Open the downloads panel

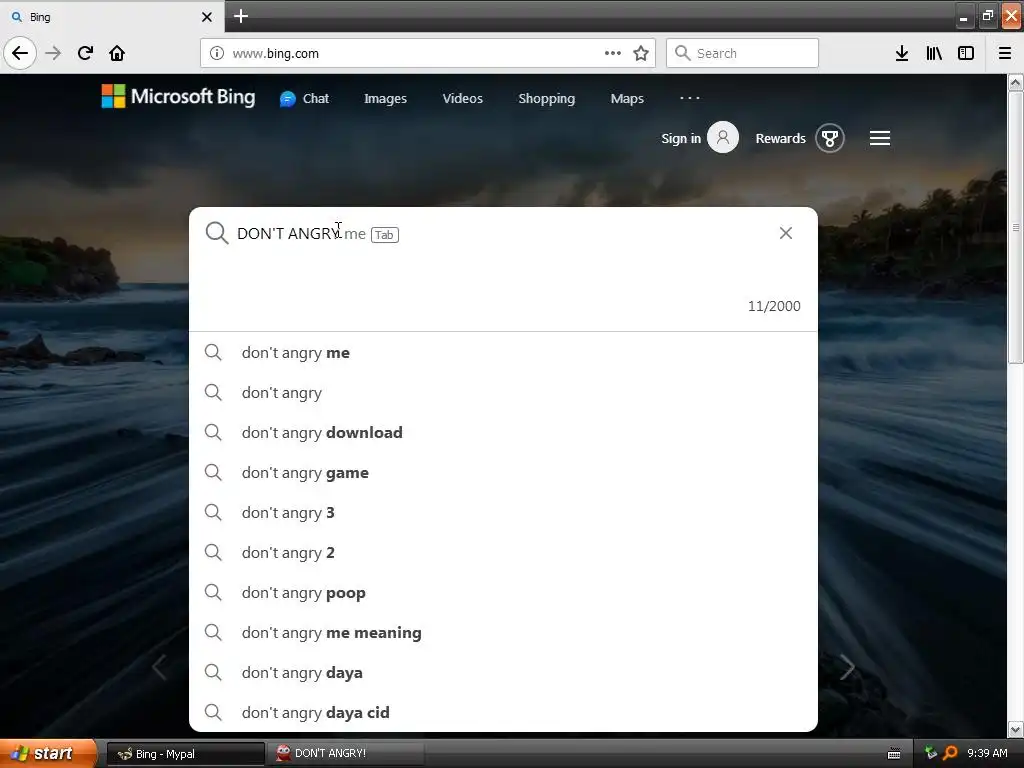pyautogui.click(x=902, y=53)
